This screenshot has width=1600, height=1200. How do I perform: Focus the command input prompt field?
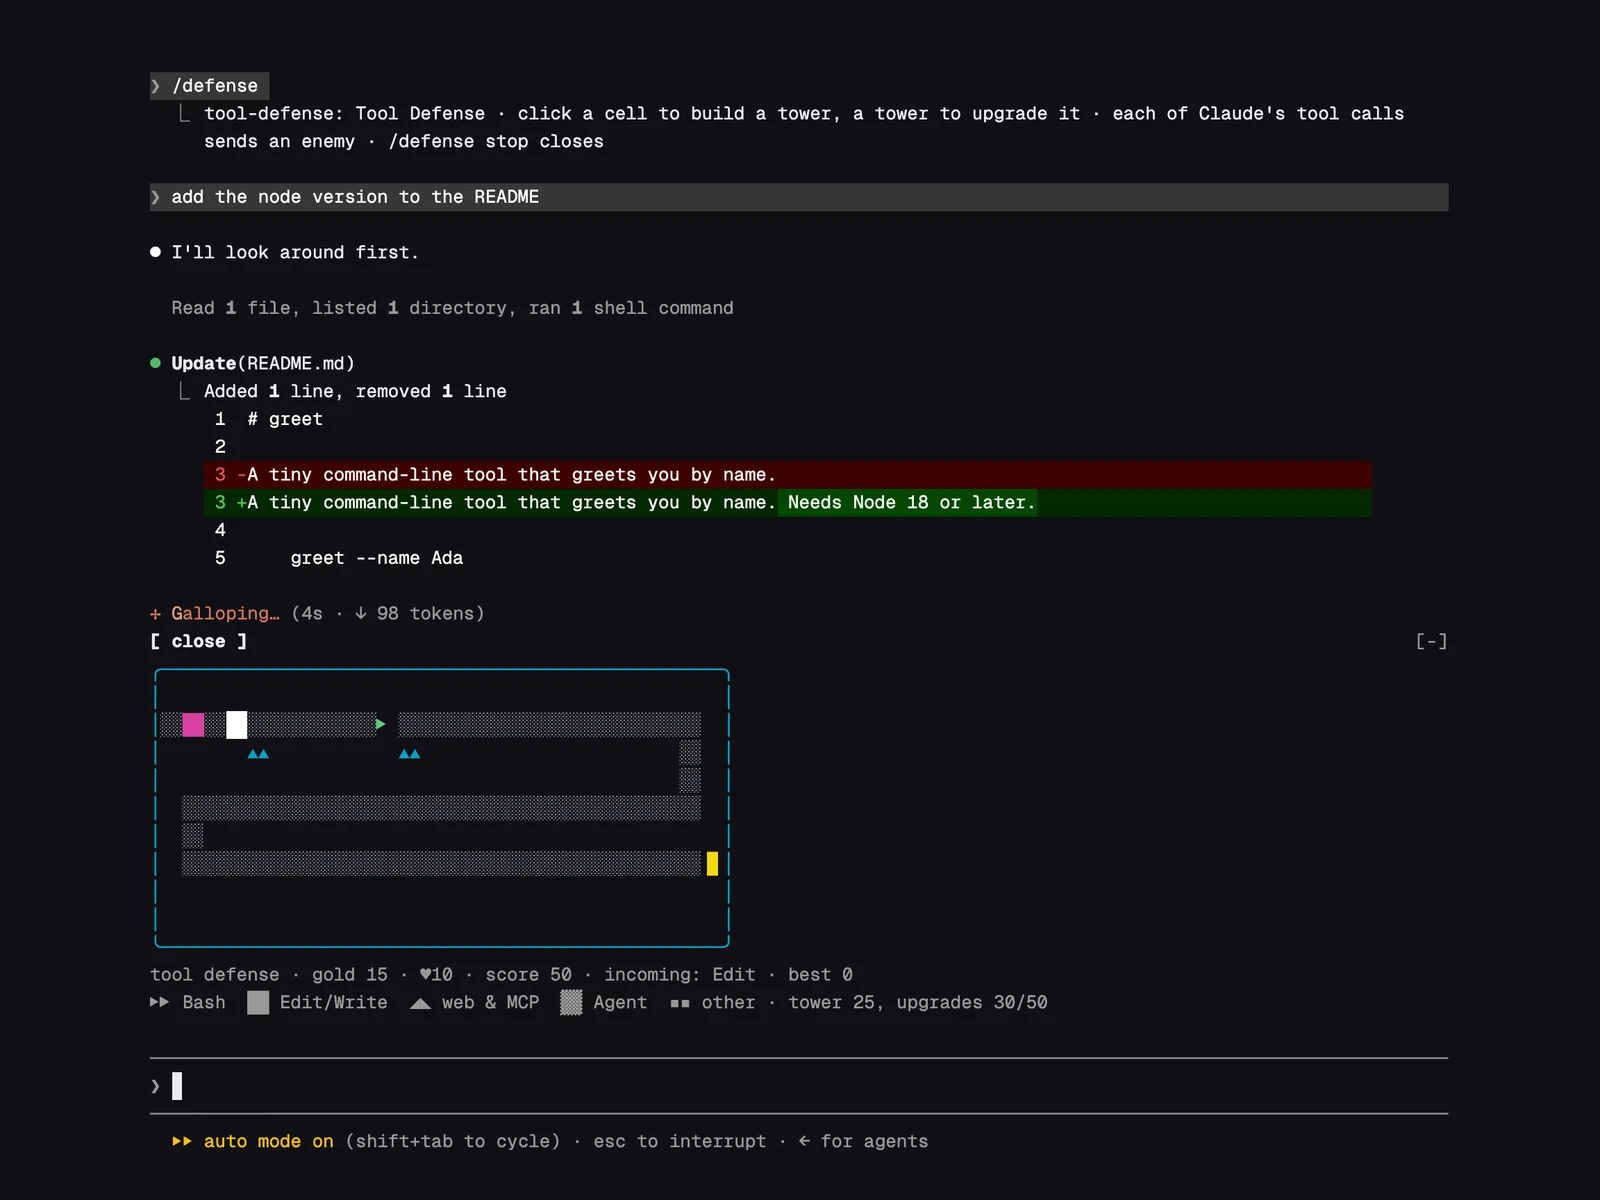tap(799, 1086)
